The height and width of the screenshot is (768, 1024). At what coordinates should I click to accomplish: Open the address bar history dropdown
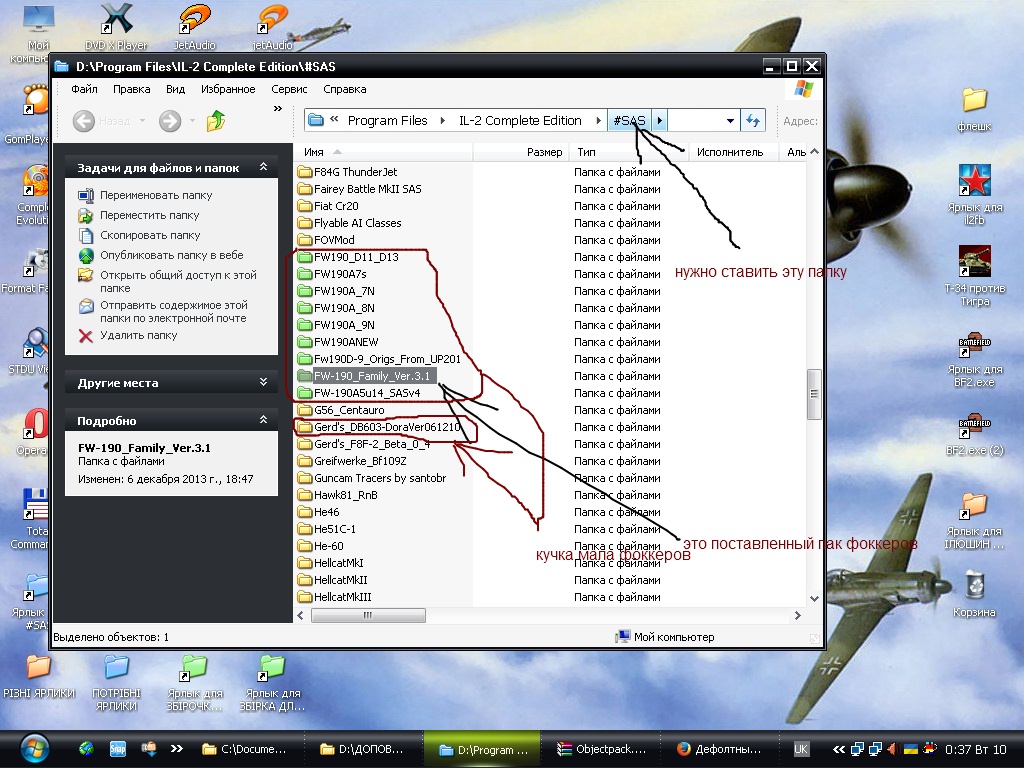(730, 121)
